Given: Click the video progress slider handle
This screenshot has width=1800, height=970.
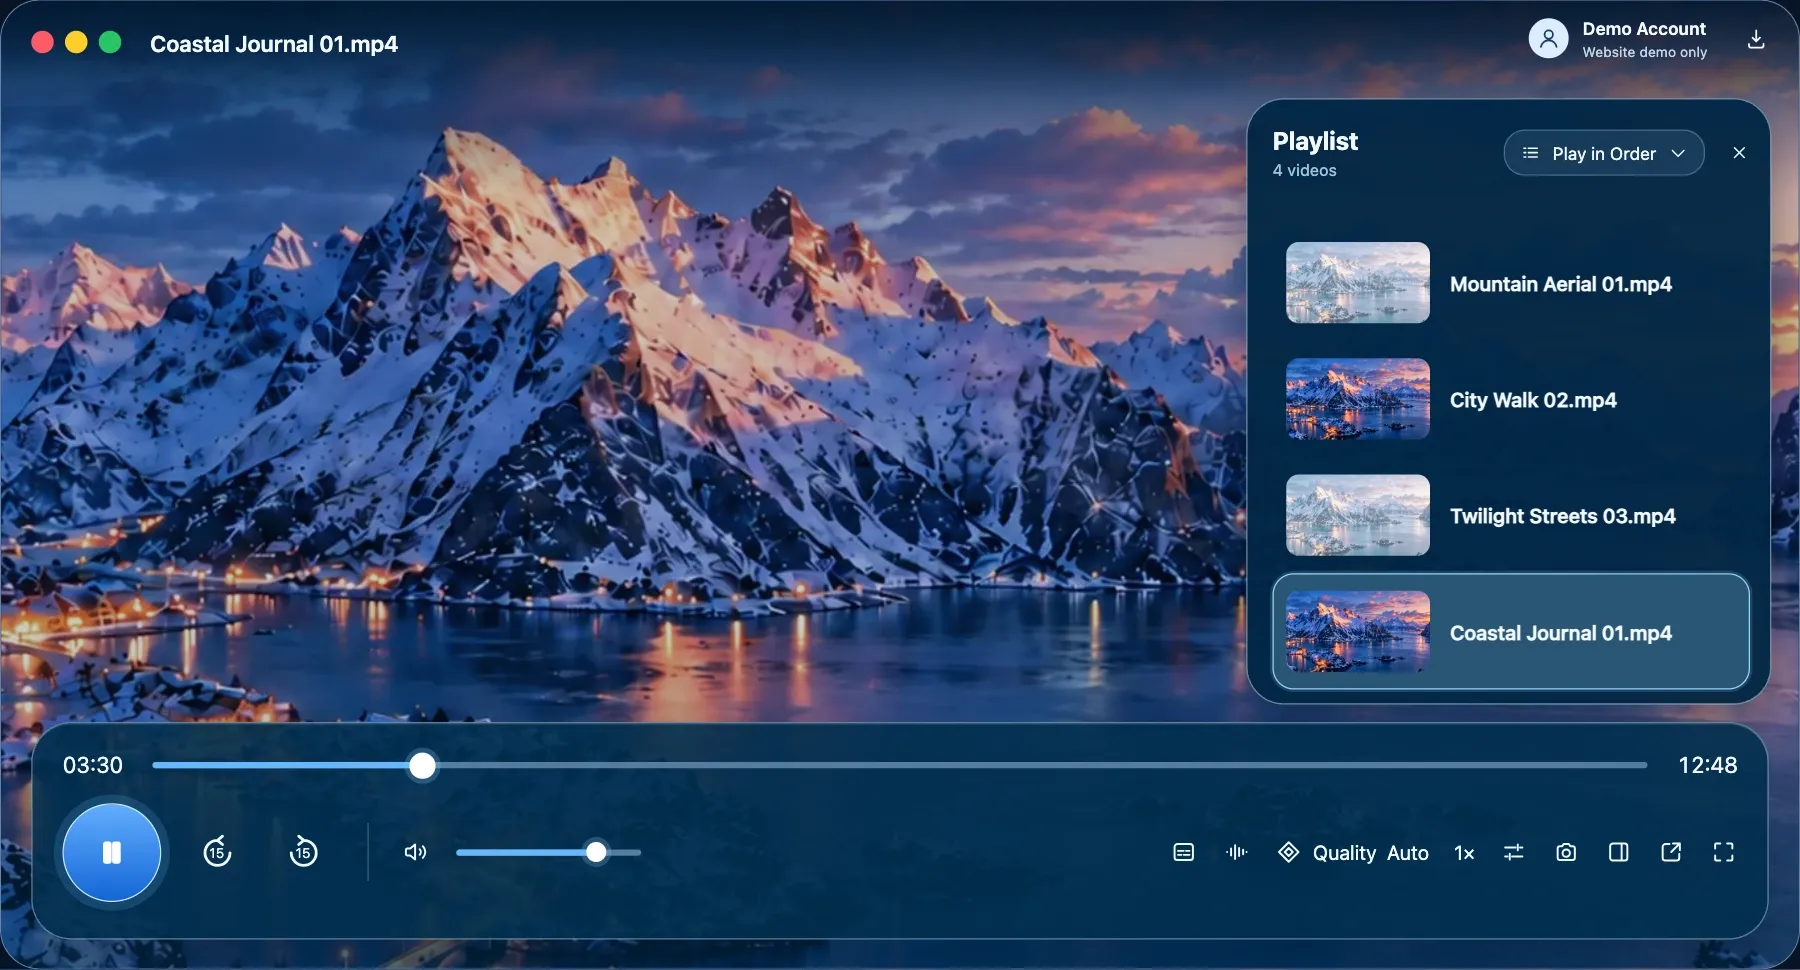Looking at the screenshot, I should tap(423, 766).
